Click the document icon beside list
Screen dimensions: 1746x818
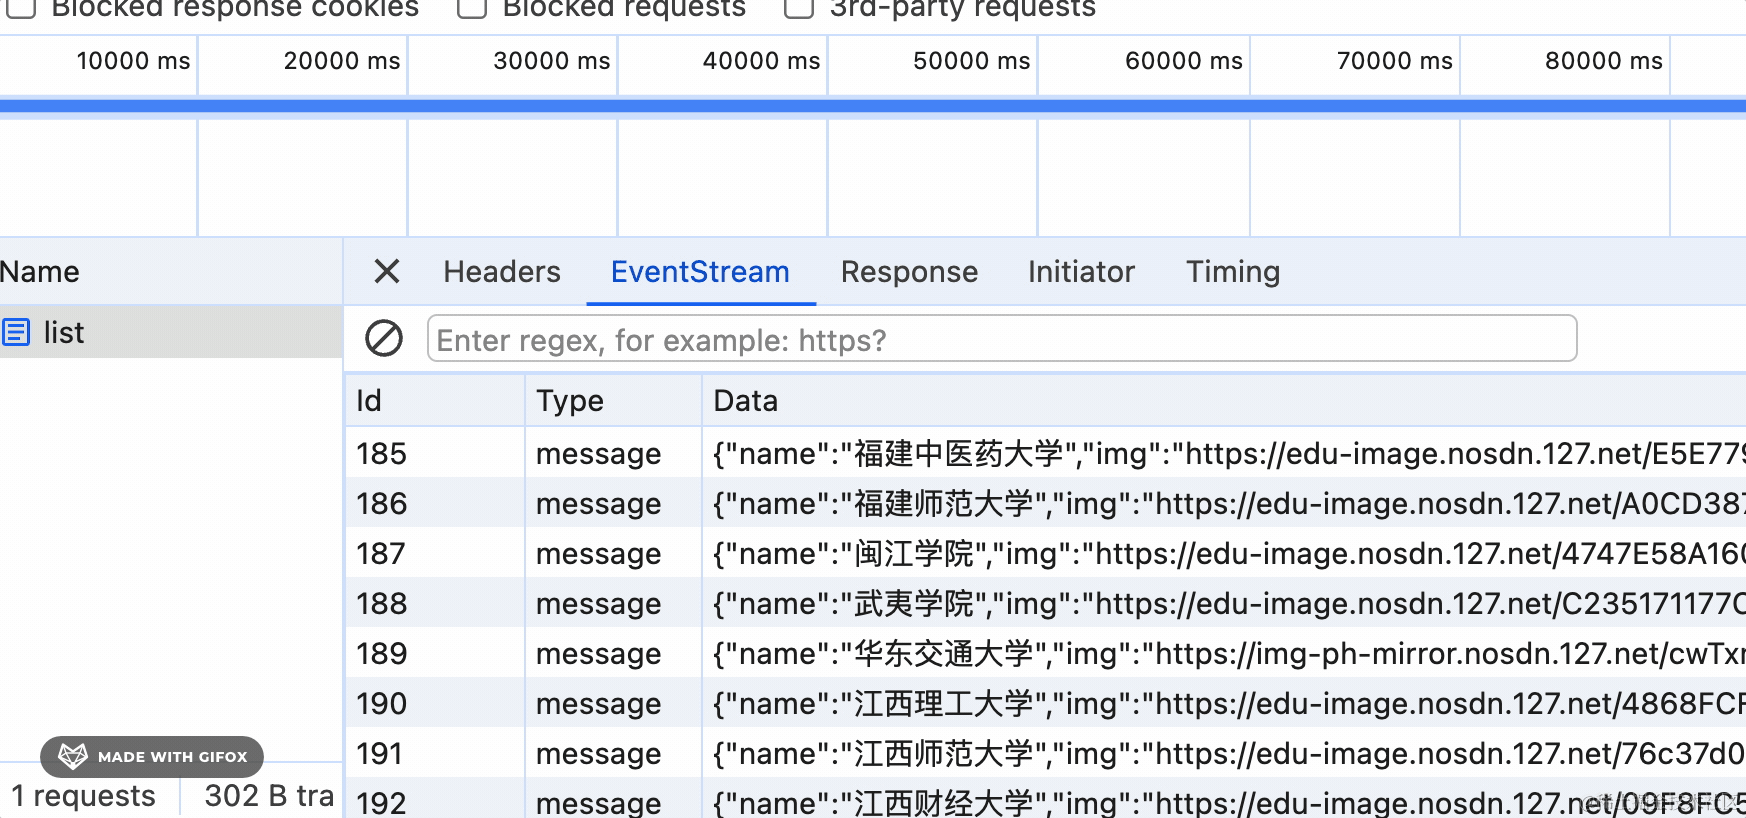pyautogui.click(x=16, y=332)
